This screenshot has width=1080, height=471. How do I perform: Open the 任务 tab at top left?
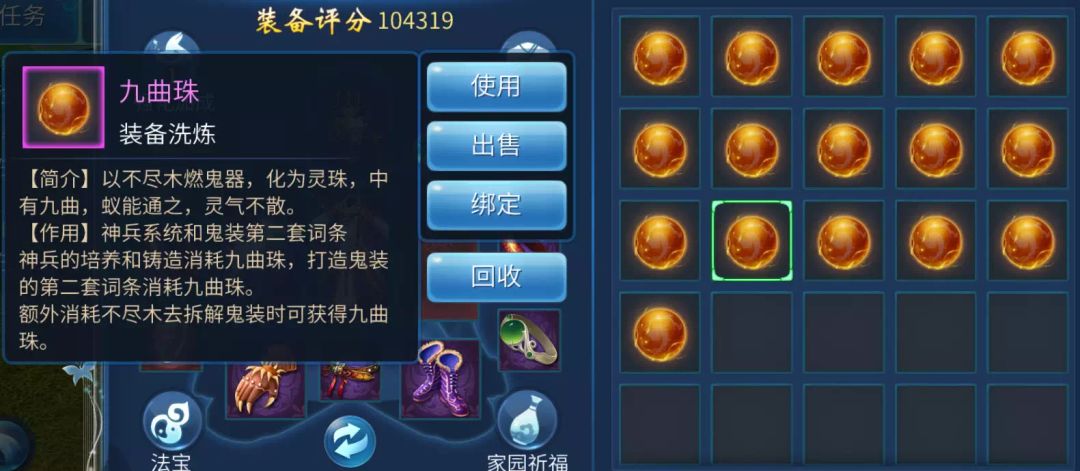tap(23, 16)
